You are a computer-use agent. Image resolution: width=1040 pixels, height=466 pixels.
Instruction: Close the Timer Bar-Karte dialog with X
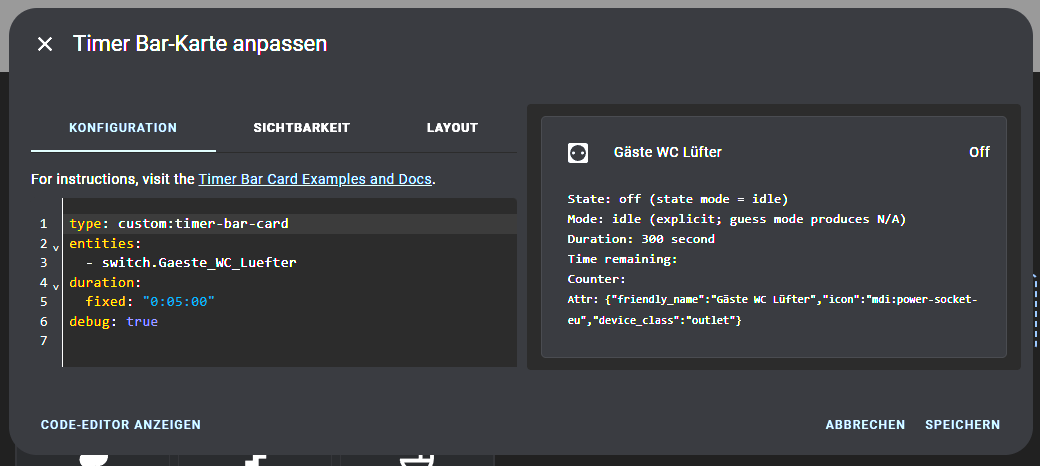[x=44, y=44]
